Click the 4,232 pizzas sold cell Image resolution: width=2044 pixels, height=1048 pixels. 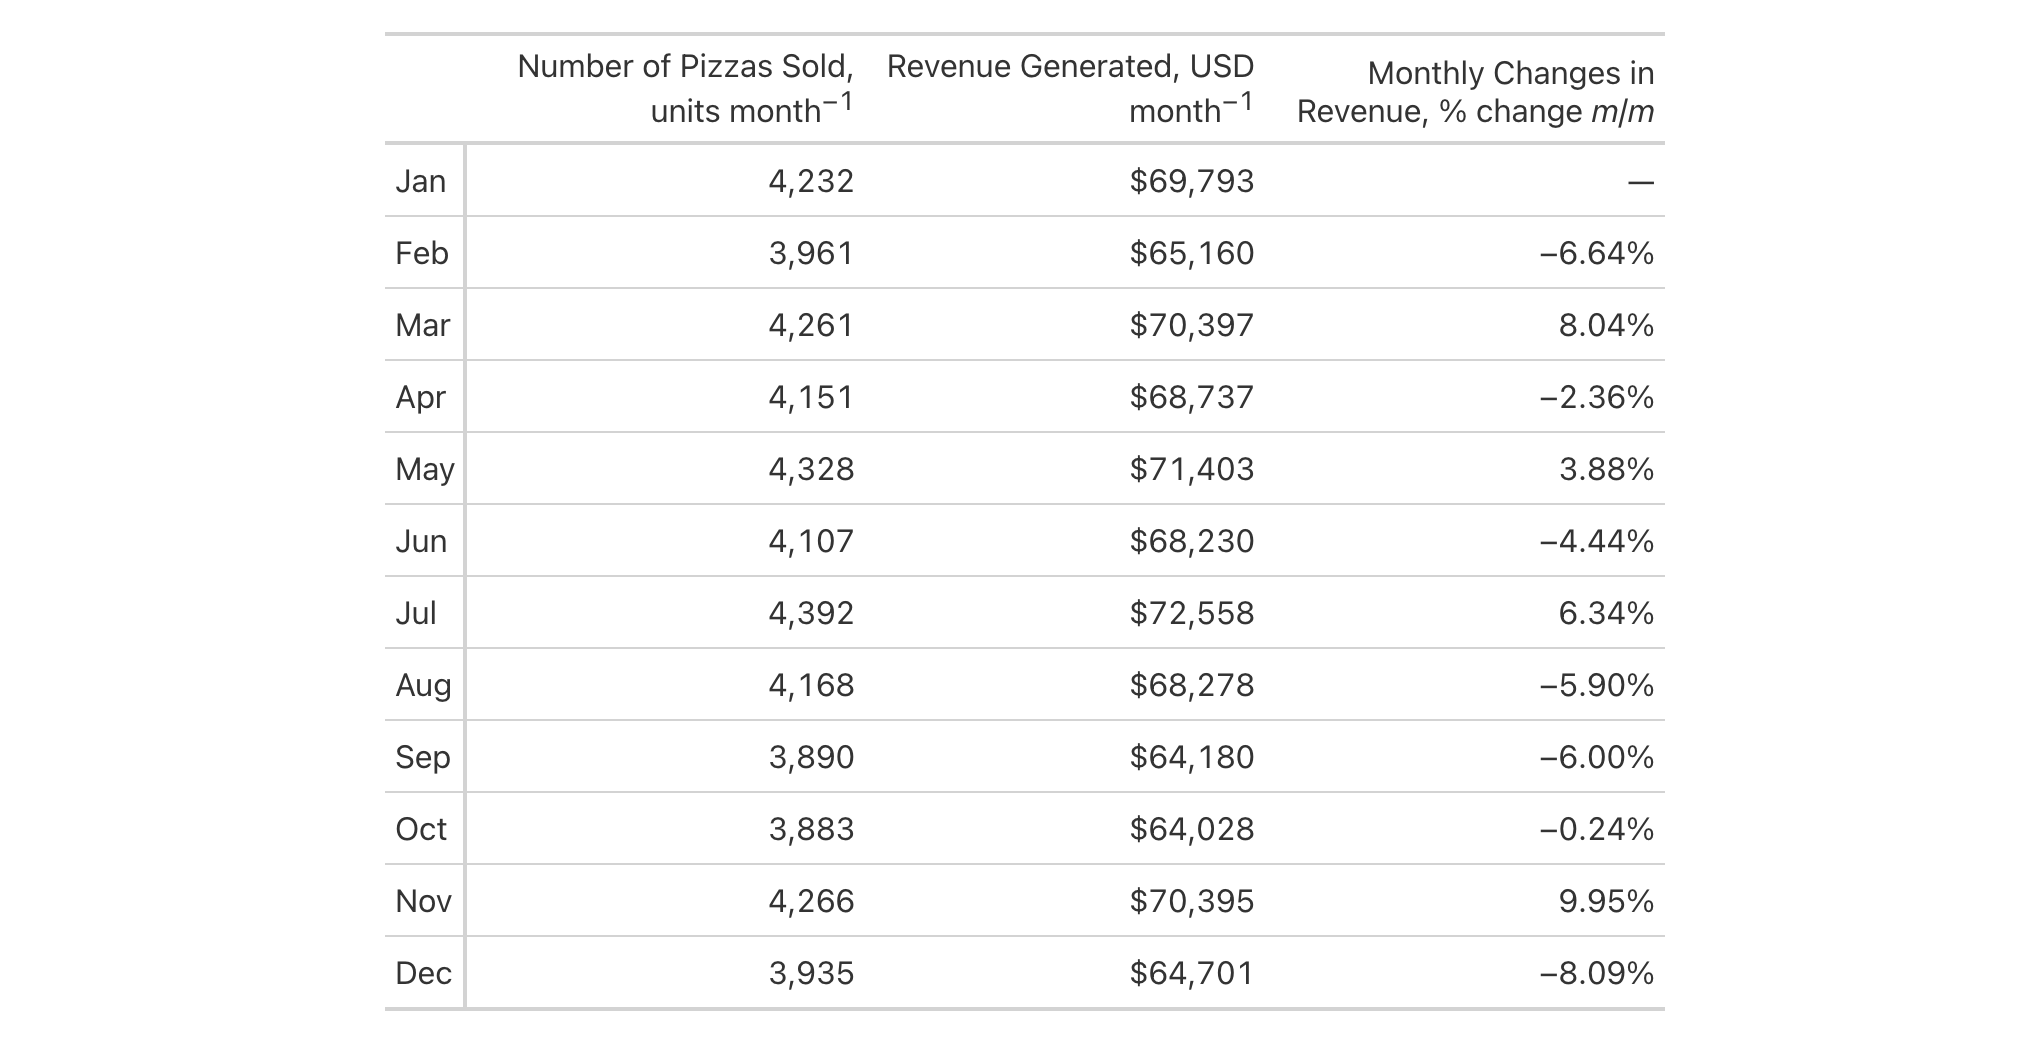[x=811, y=181]
